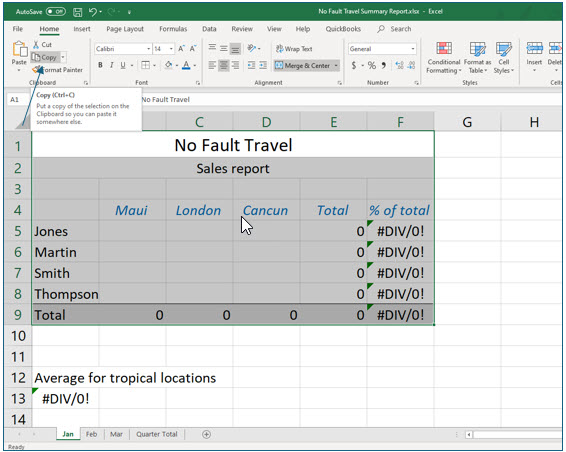Open the Paste options arrow

[19, 70]
